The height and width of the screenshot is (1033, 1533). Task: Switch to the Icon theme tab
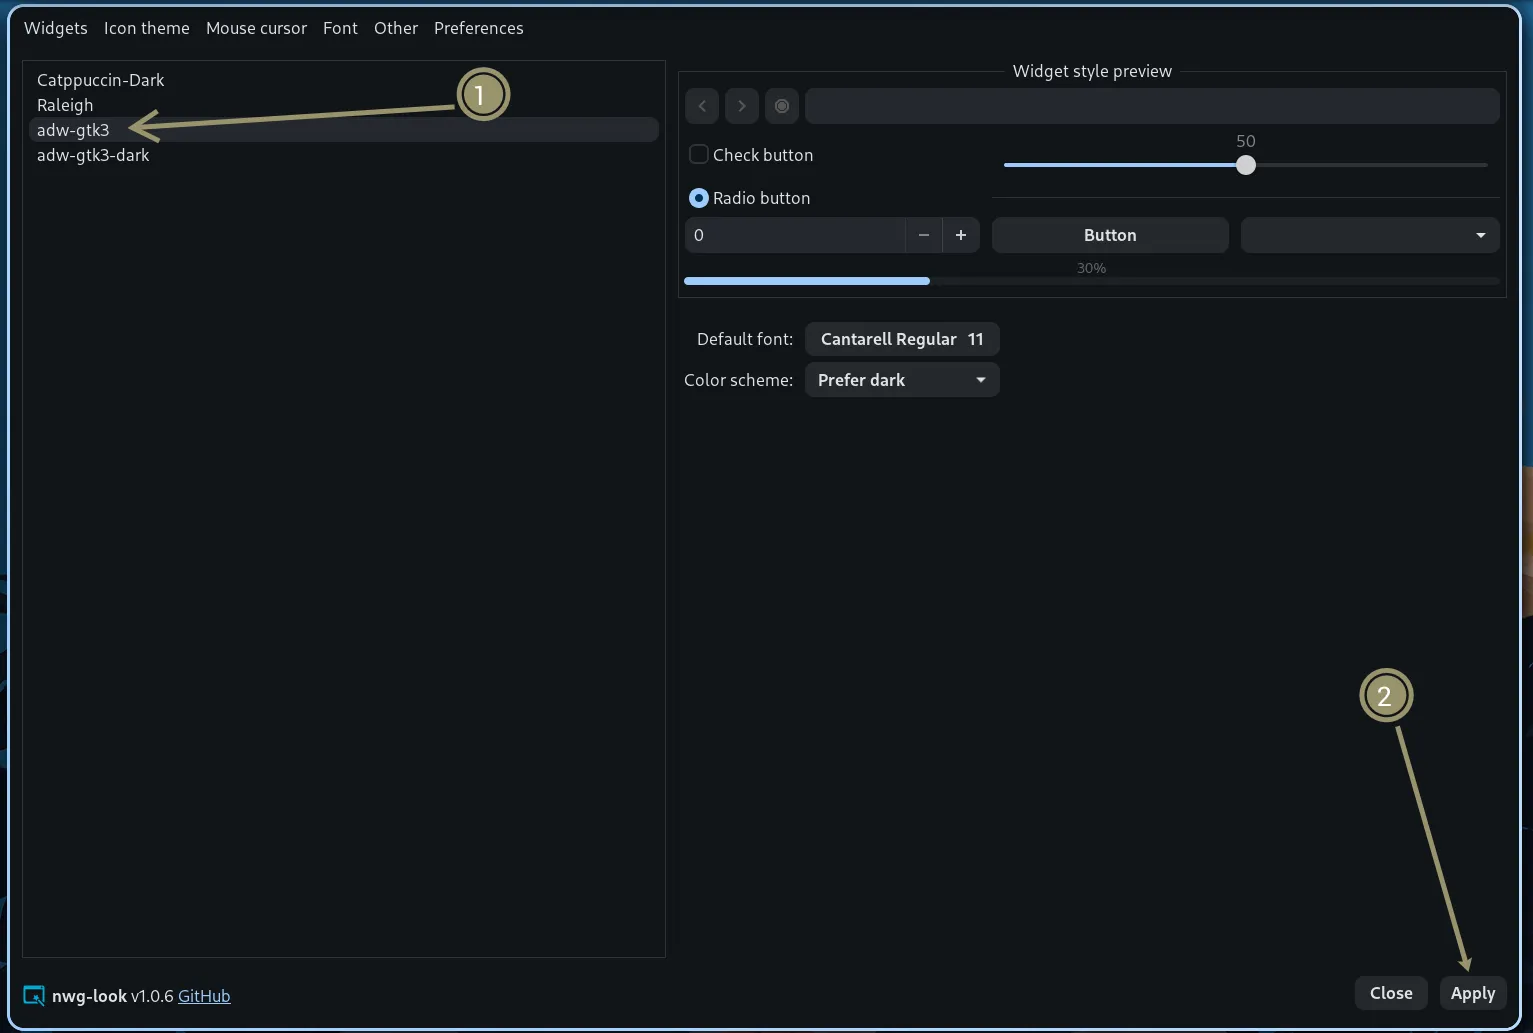(146, 28)
